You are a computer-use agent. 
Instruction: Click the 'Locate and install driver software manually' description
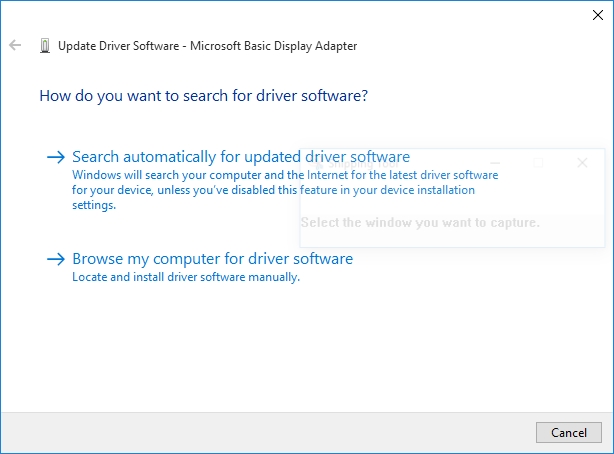pyautogui.click(x=186, y=278)
